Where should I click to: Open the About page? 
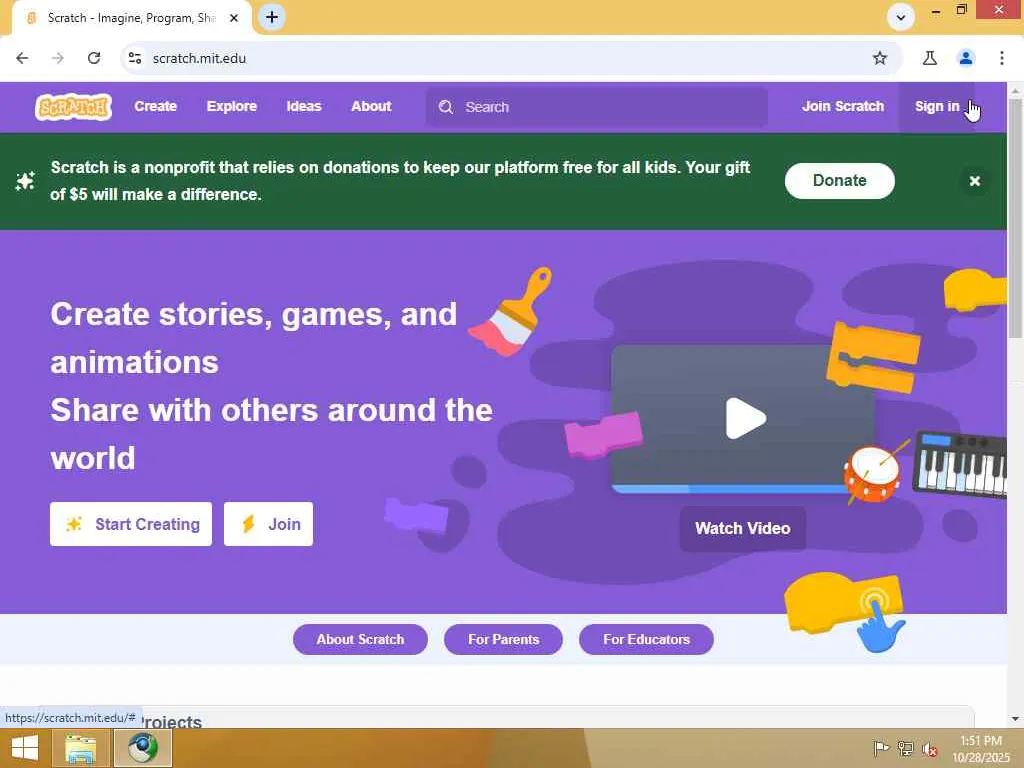(x=371, y=106)
